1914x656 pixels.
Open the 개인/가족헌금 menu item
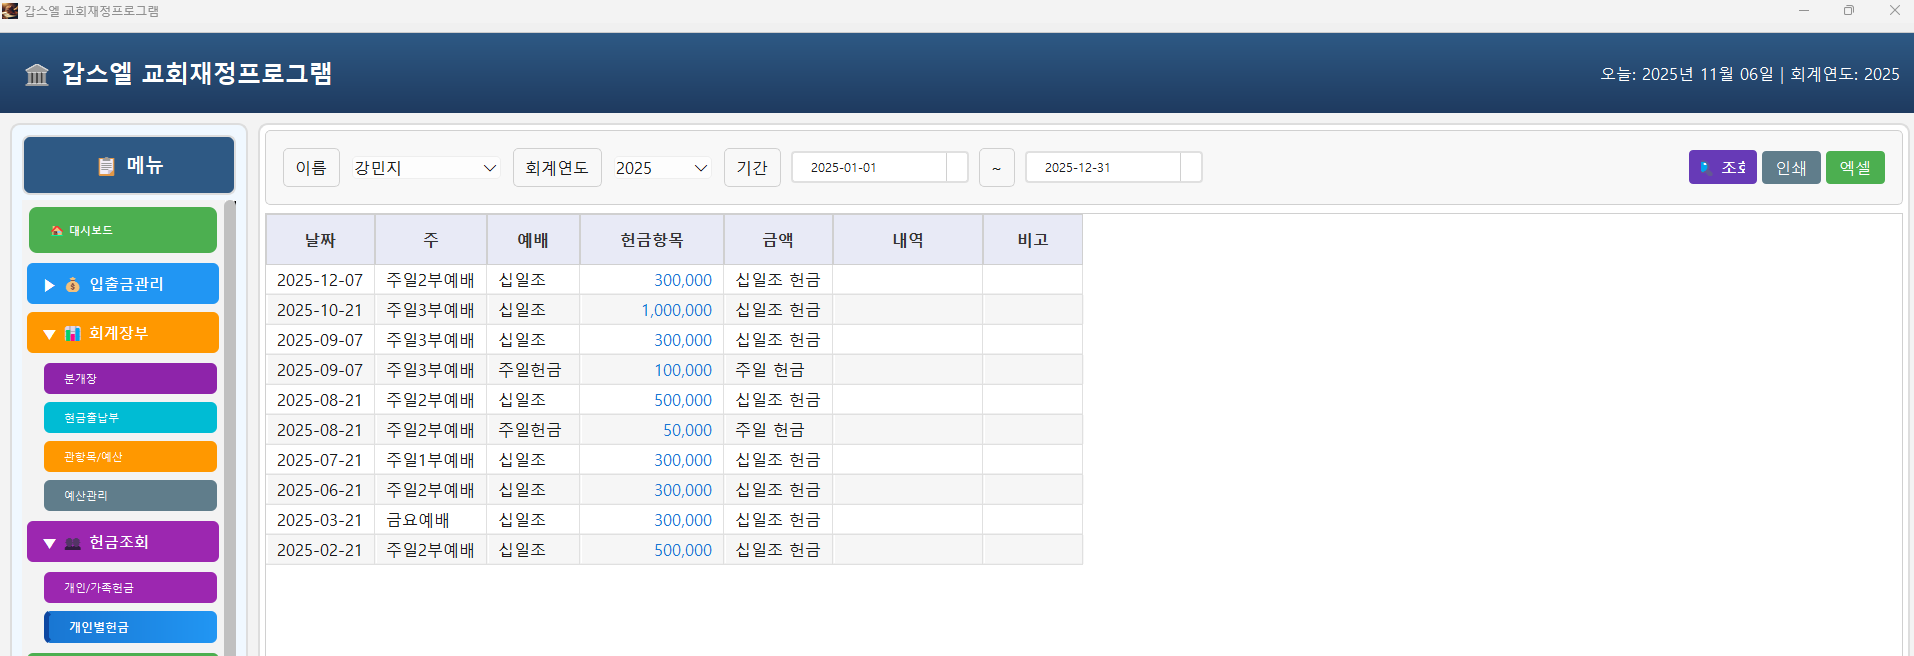pyautogui.click(x=130, y=588)
